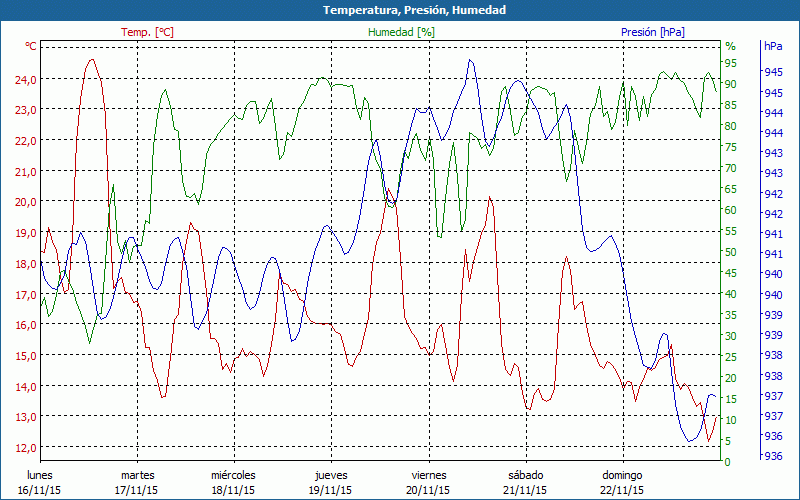Select the green Humedad [%] legend label
Image resolution: width=800 pixels, height=500 pixels.
click(x=401, y=32)
